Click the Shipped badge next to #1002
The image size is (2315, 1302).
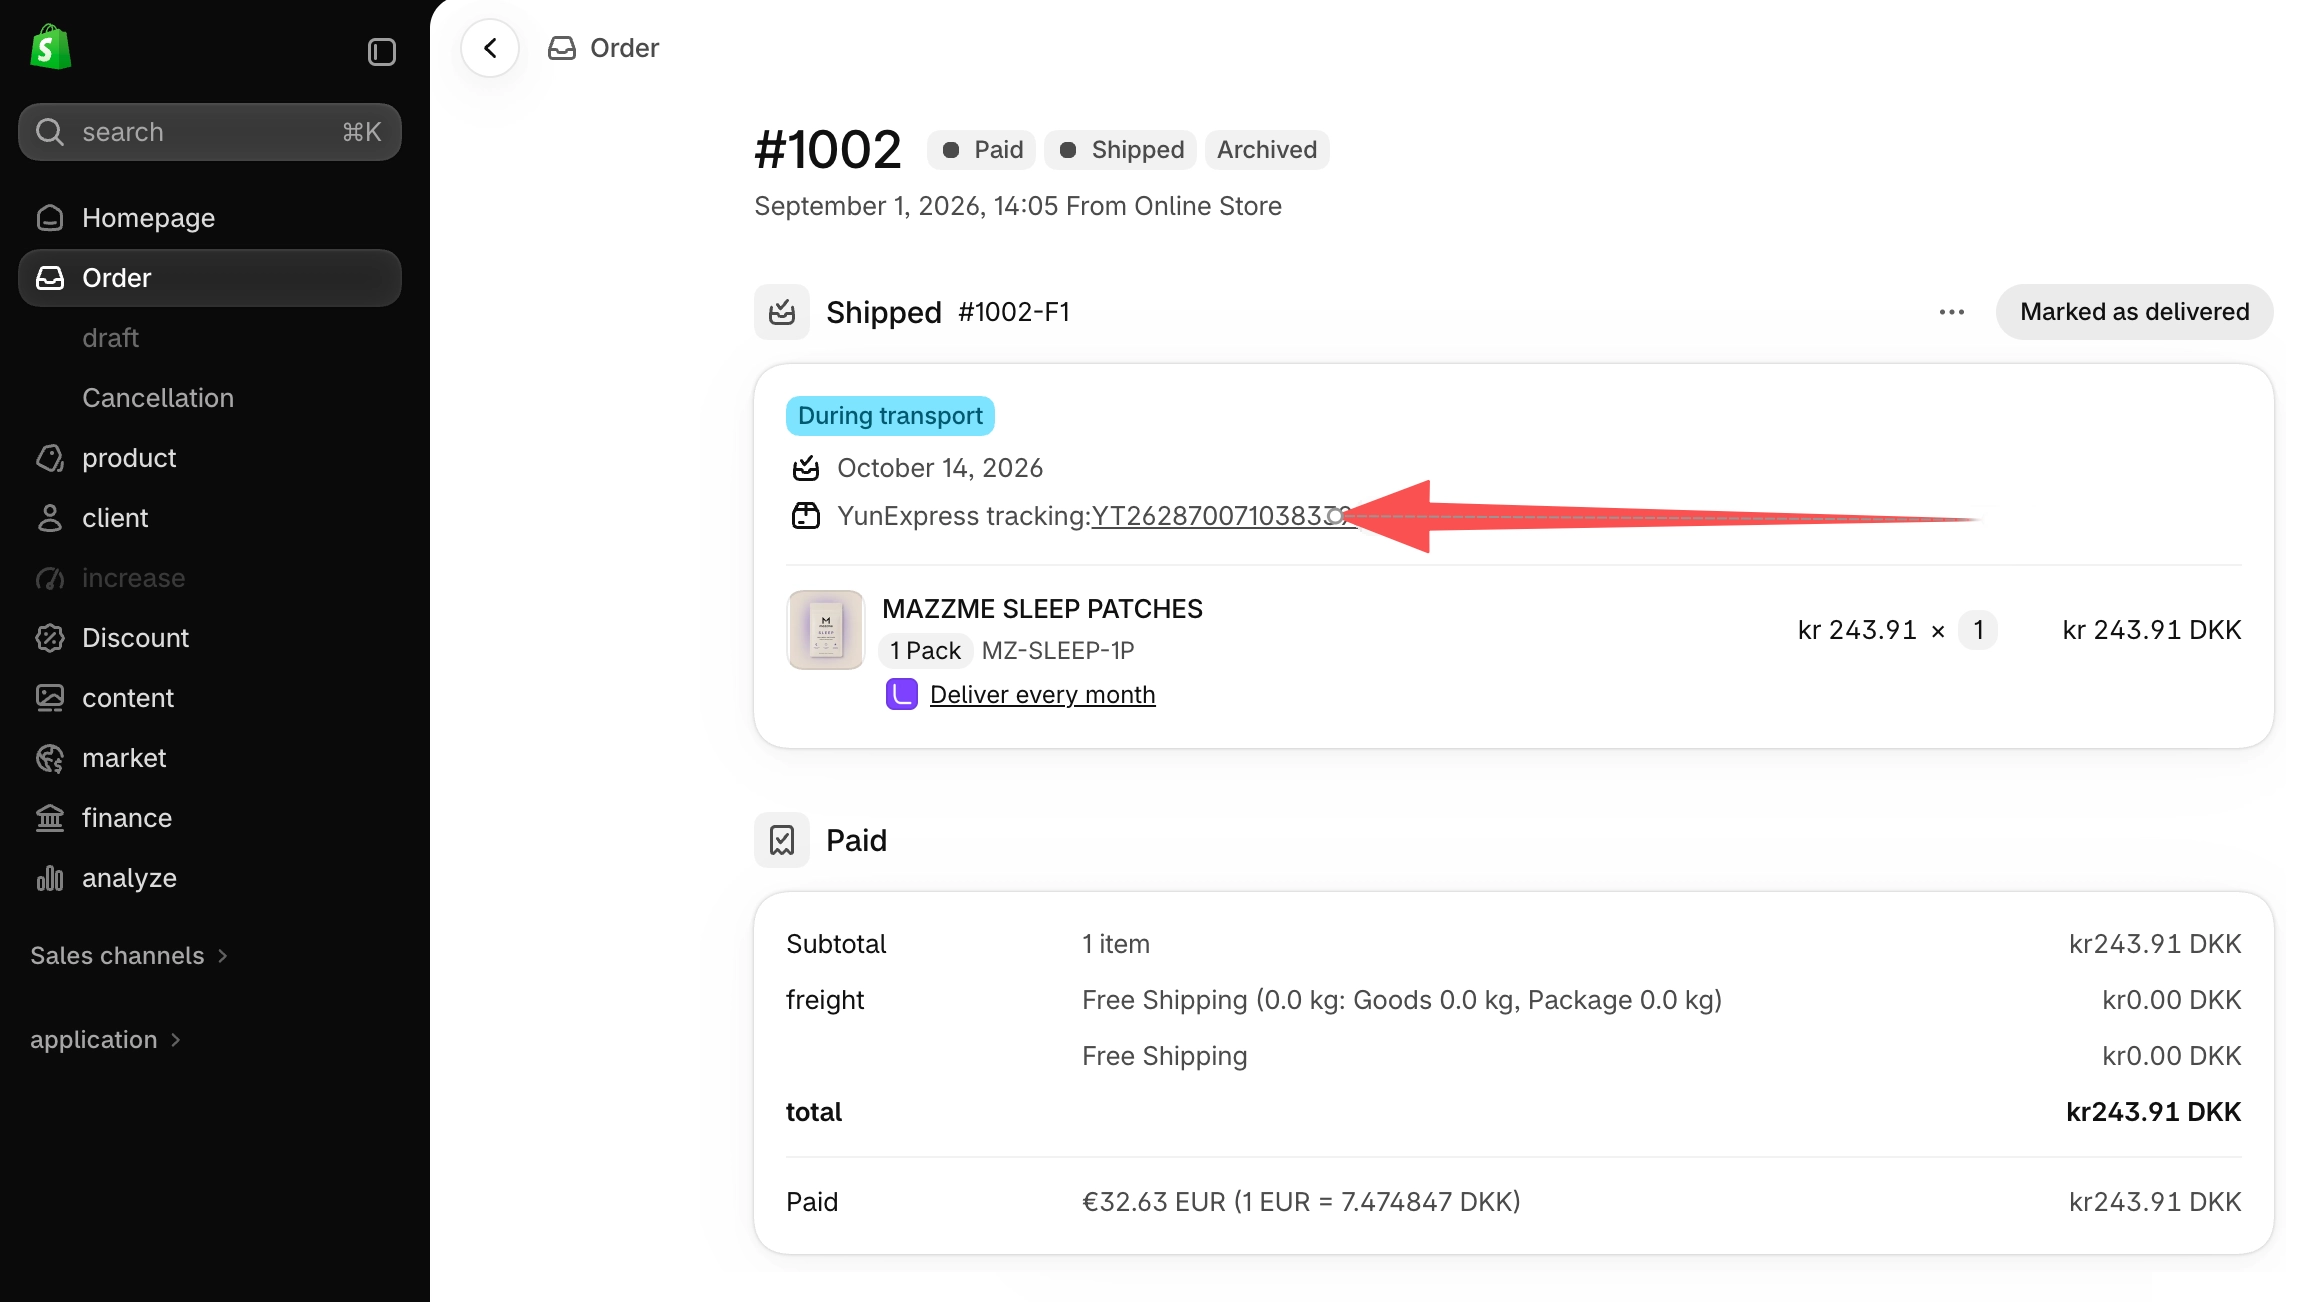1120,150
